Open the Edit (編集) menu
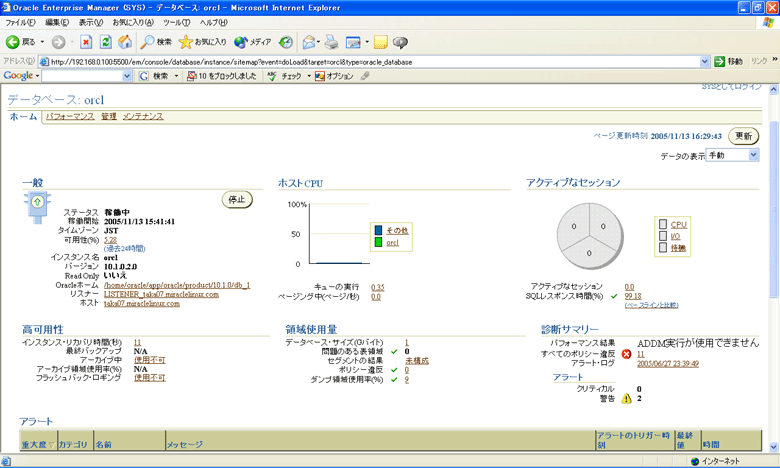Screen dimensions: 780x468 point(57,22)
